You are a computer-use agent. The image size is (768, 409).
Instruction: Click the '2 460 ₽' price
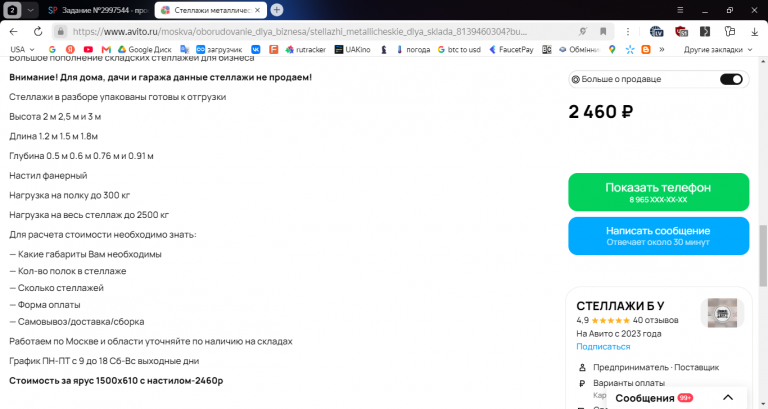(x=600, y=112)
